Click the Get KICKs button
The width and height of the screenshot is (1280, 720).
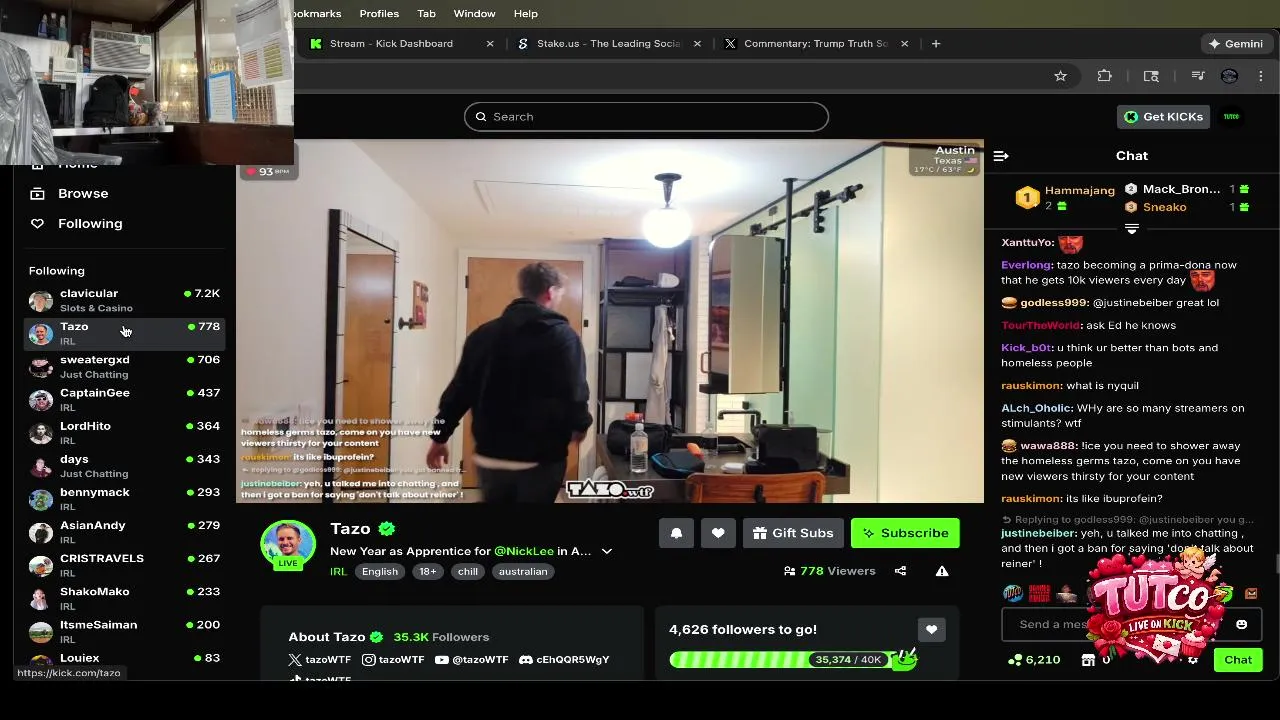click(x=1163, y=117)
